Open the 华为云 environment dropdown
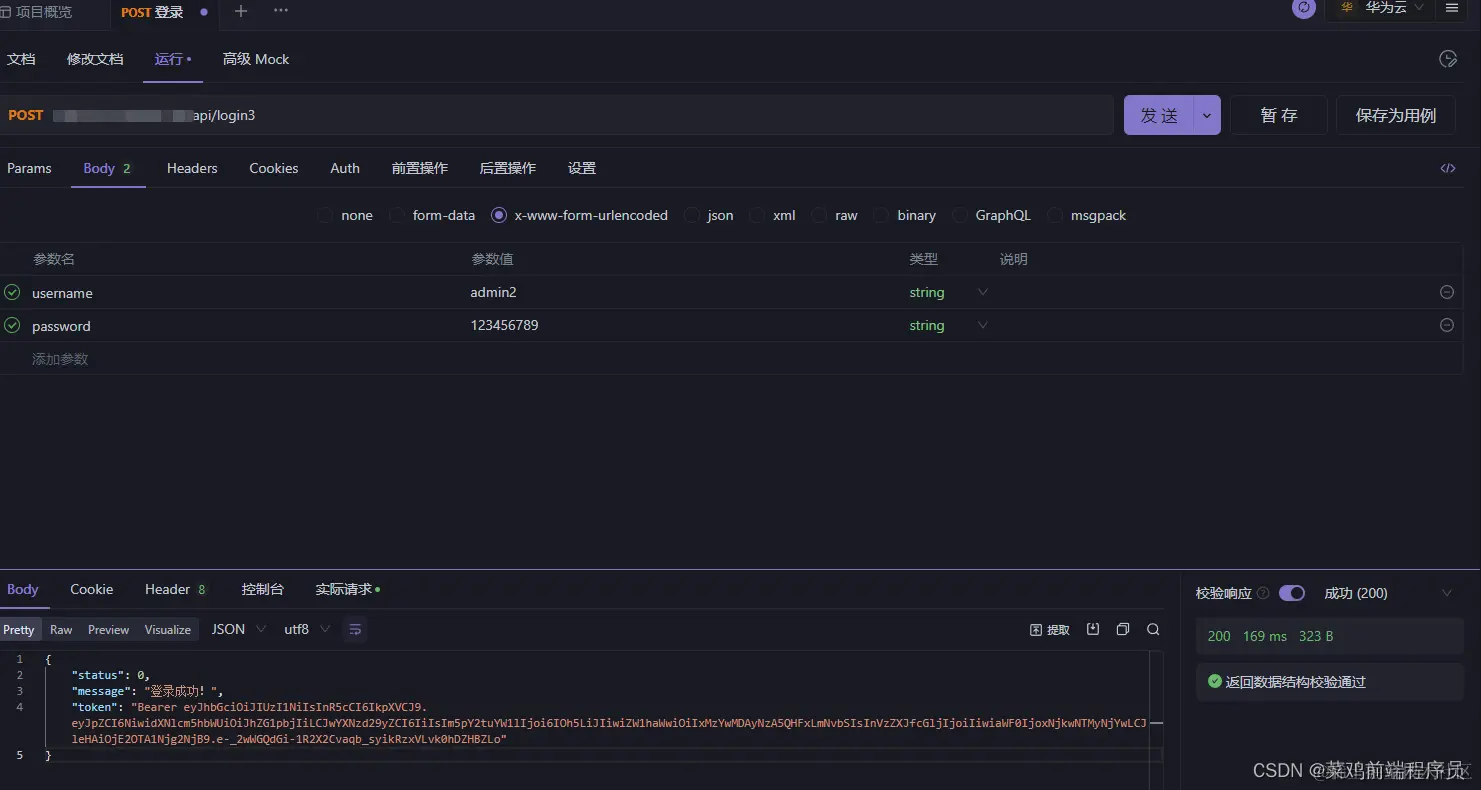 coord(1382,8)
